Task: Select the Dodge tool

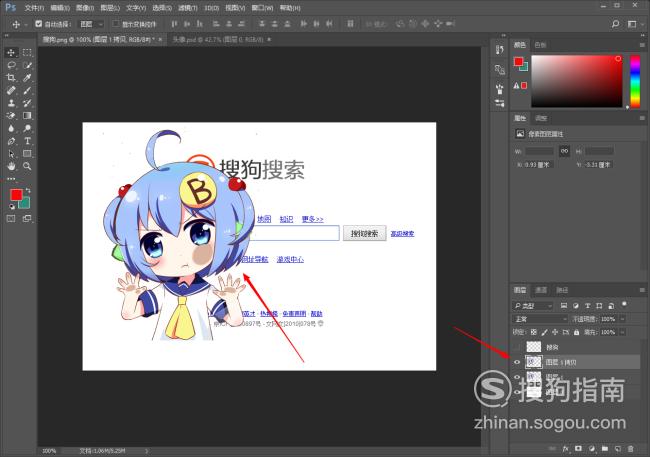Action: click(27, 129)
